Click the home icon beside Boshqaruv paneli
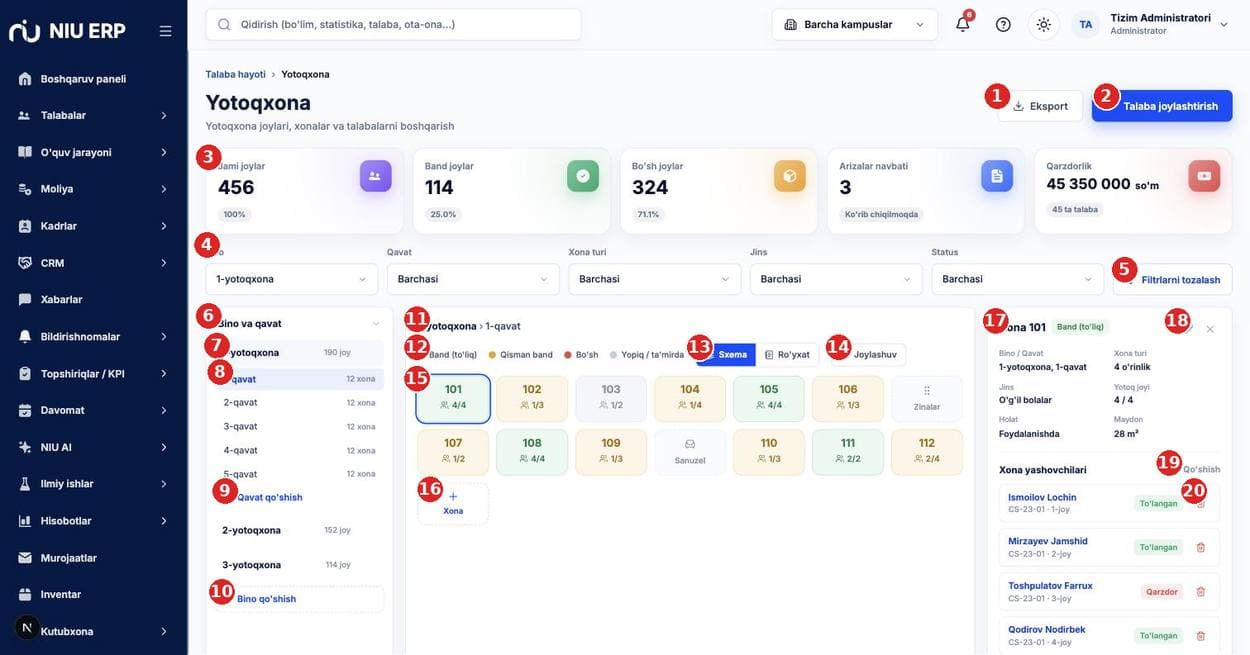The image size is (1250, 655). tap(25, 79)
